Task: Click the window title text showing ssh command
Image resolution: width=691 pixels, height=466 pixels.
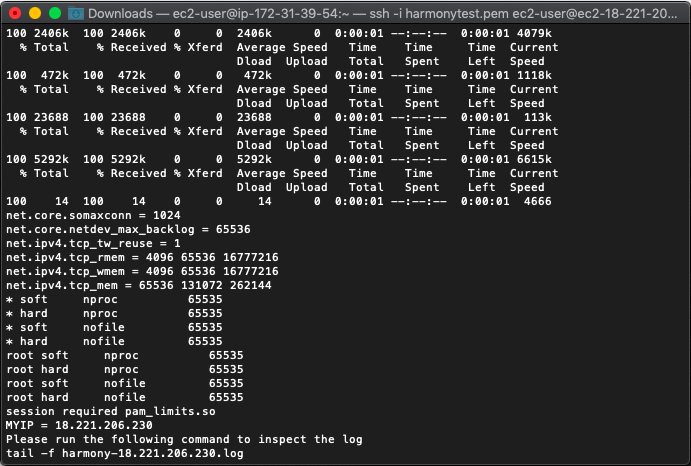Action: [x=380, y=14]
